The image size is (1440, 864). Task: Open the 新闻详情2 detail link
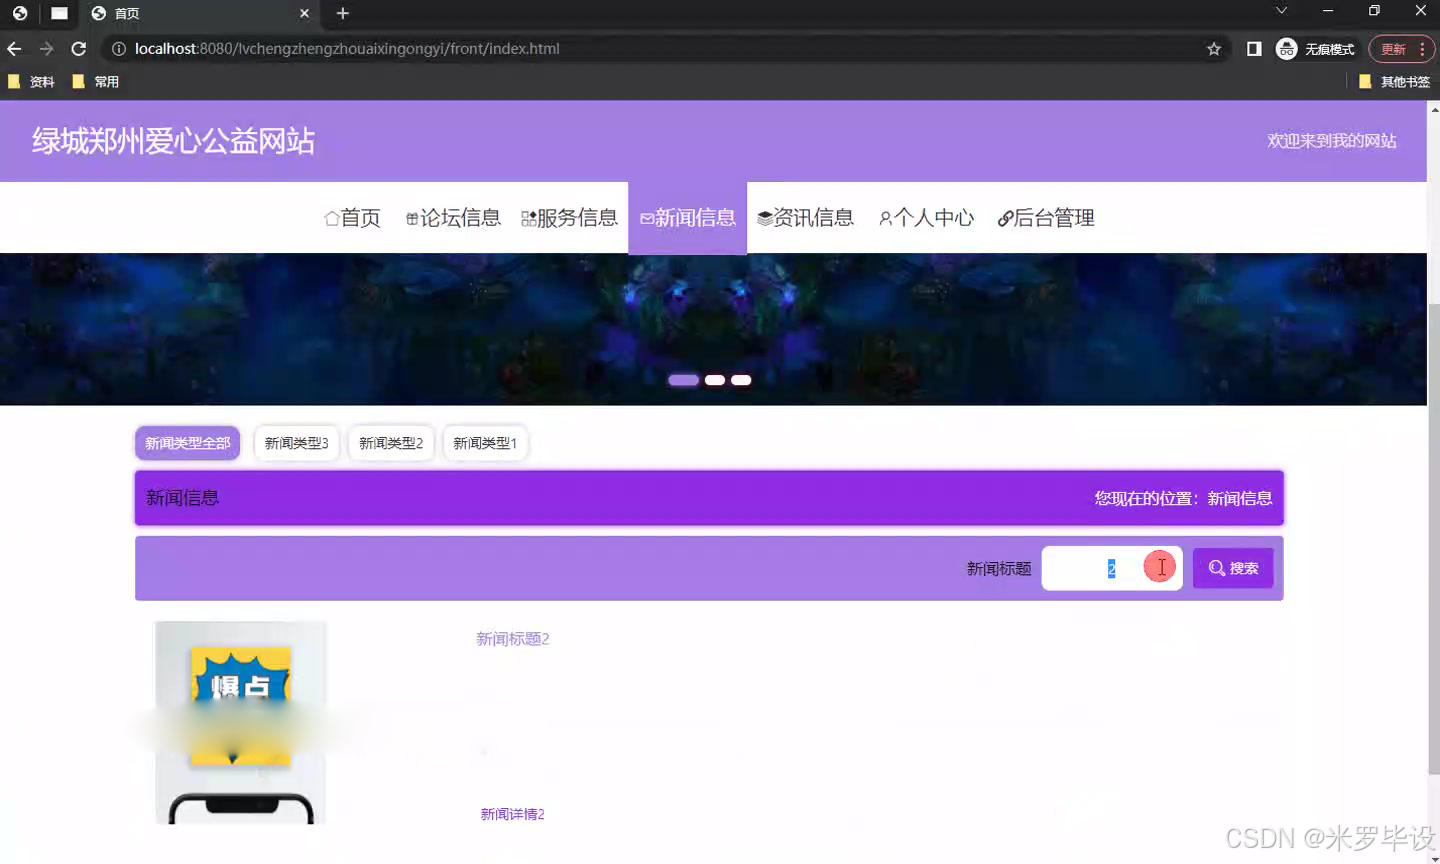512,813
